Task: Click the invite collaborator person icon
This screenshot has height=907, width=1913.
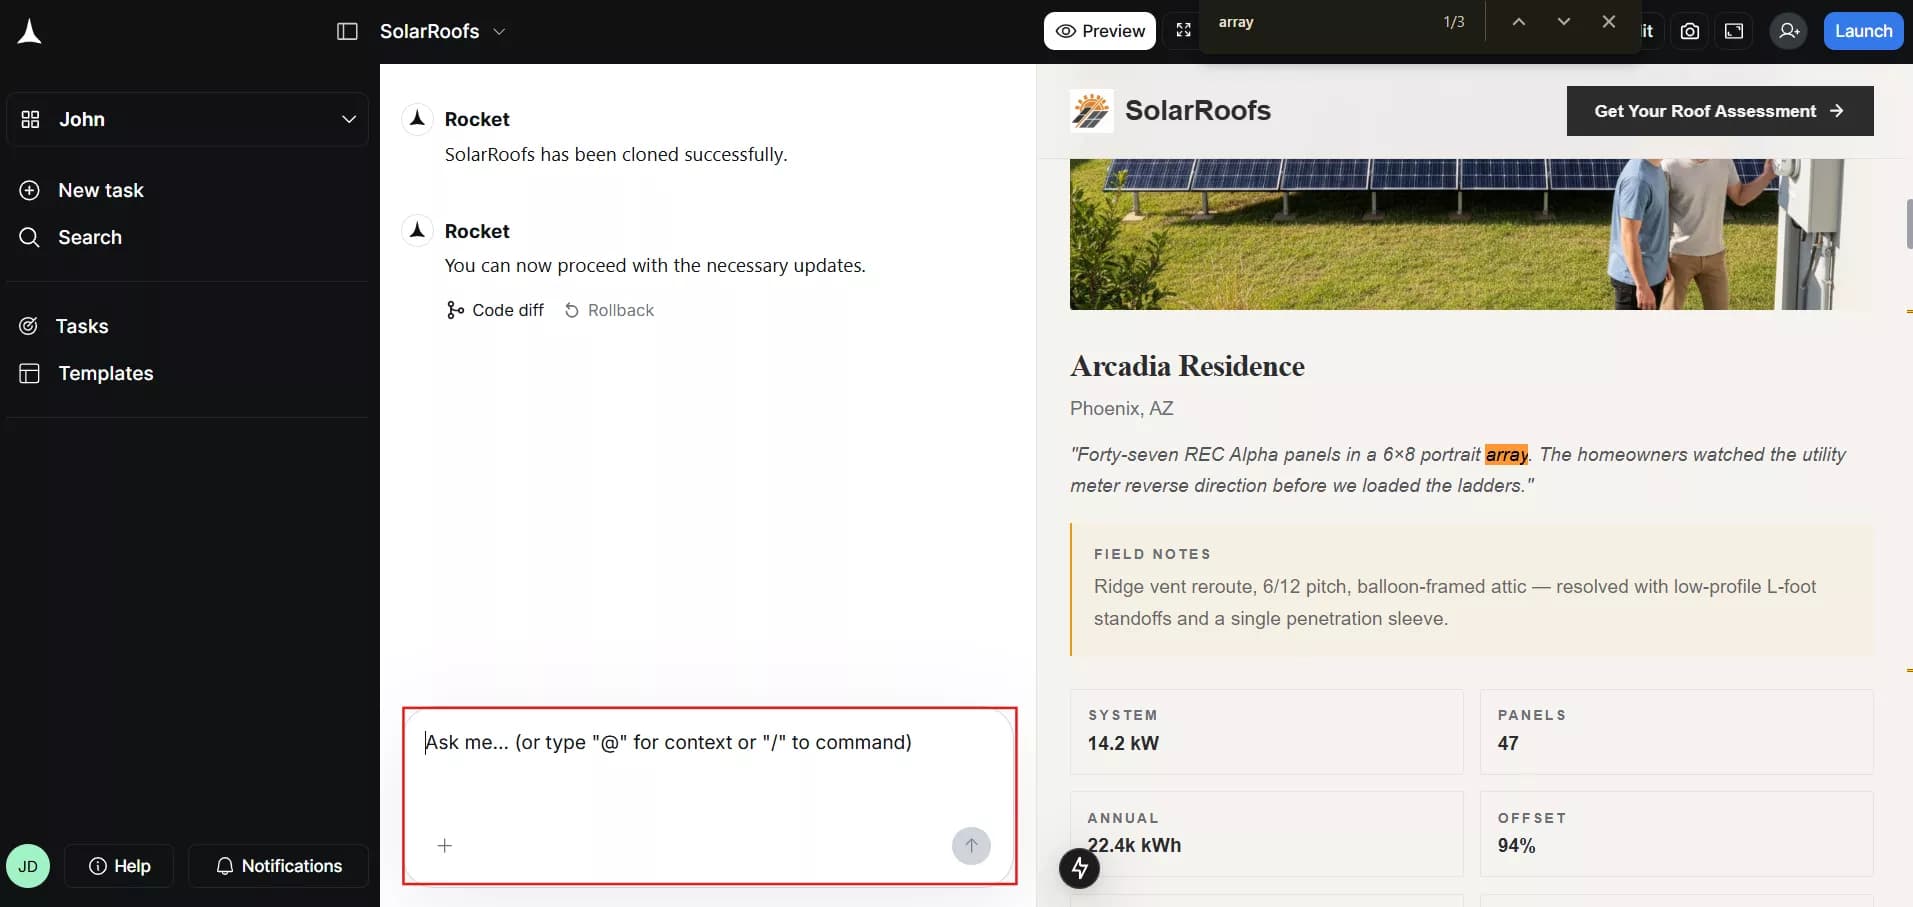Action: 1788,31
